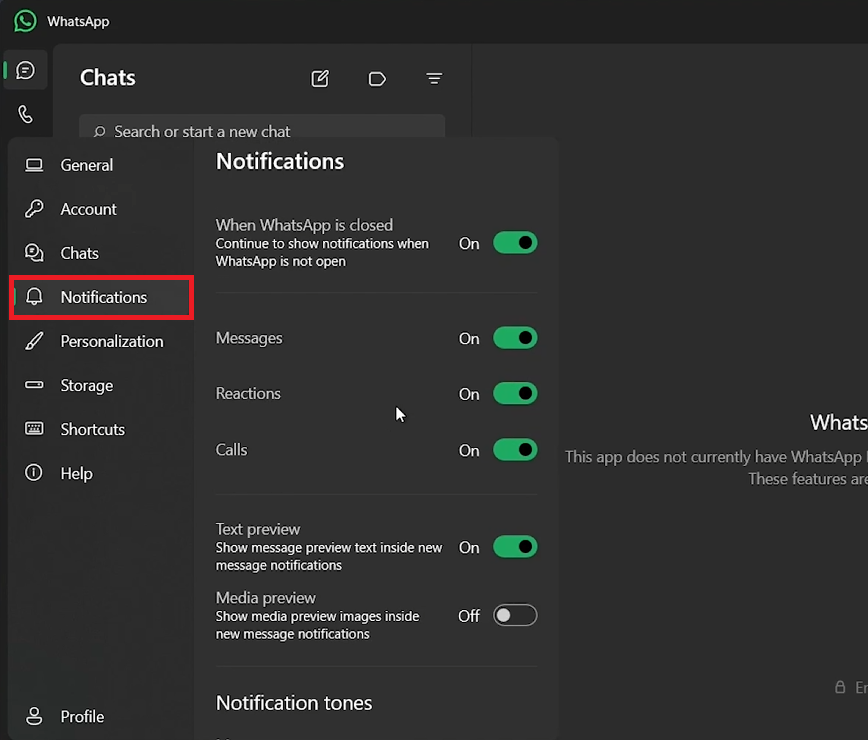The image size is (868, 740).
Task: Click the key icon beside Account
Action: (34, 209)
